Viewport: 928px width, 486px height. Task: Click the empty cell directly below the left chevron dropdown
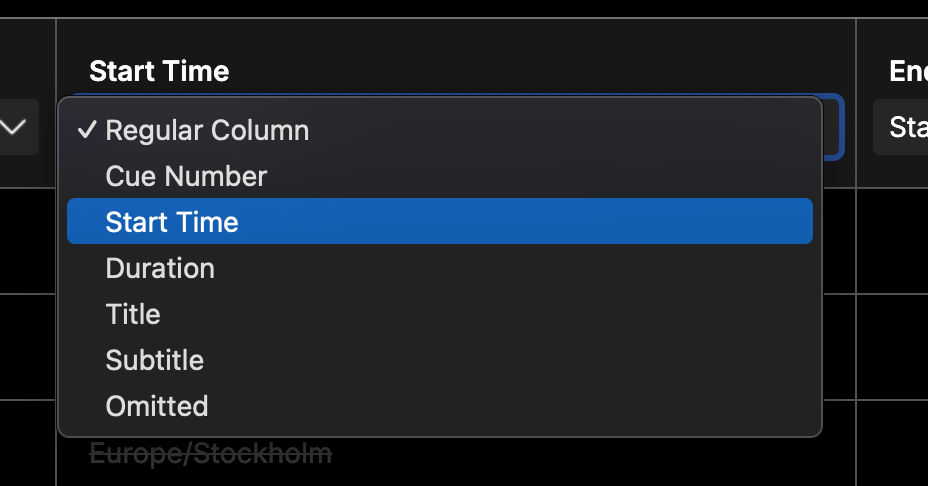27,240
